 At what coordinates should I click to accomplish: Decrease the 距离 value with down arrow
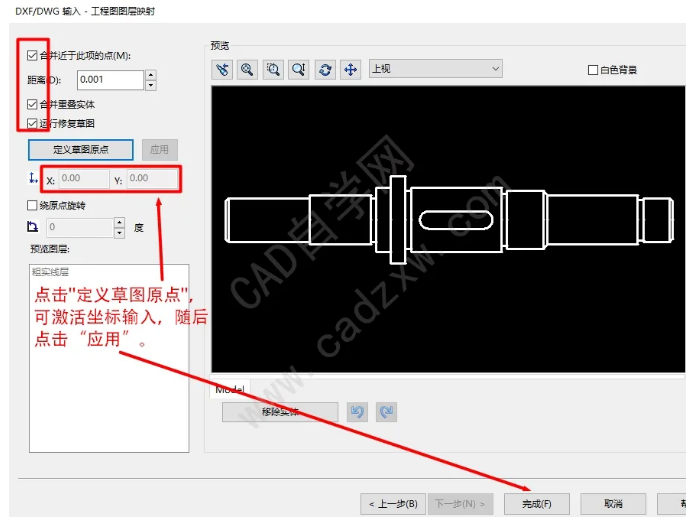[x=151, y=85]
